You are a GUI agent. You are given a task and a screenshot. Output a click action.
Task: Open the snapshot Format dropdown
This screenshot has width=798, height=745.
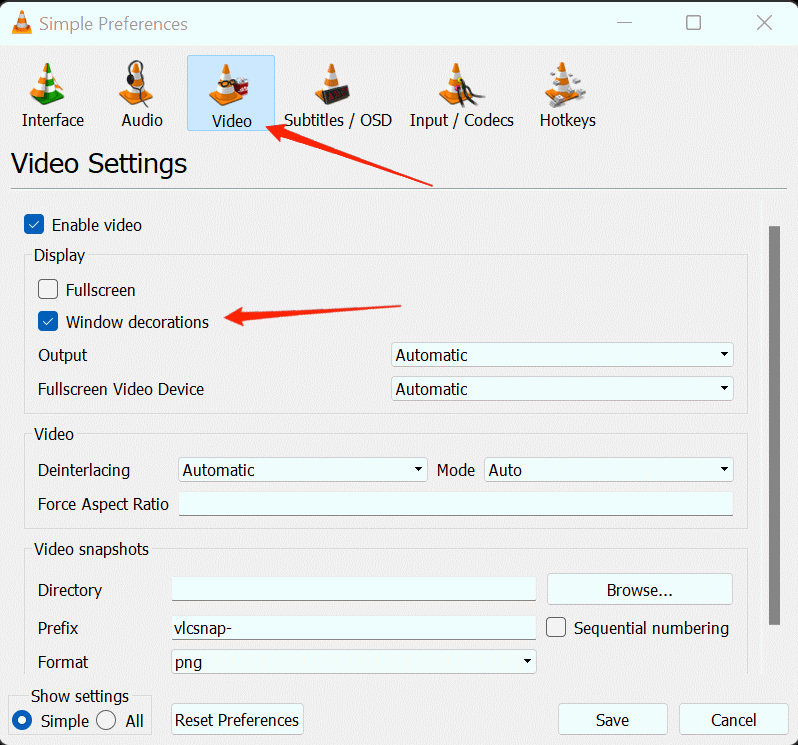click(354, 662)
